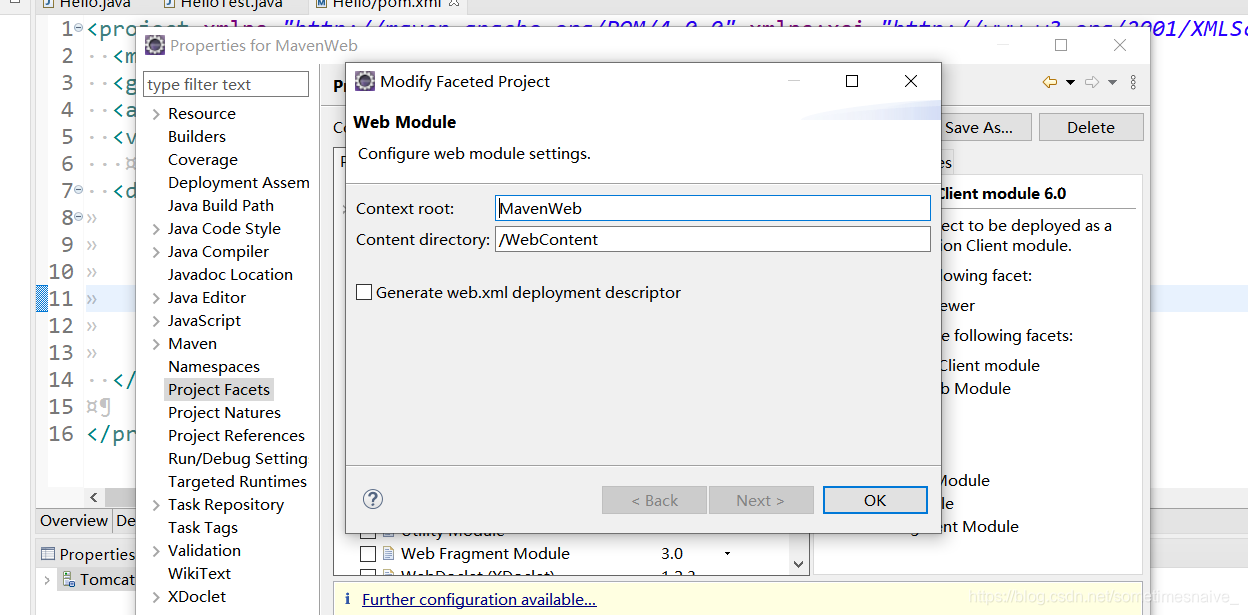Expand the Task Repository node
The width and height of the screenshot is (1248, 615).
pyautogui.click(x=156, y=505)
